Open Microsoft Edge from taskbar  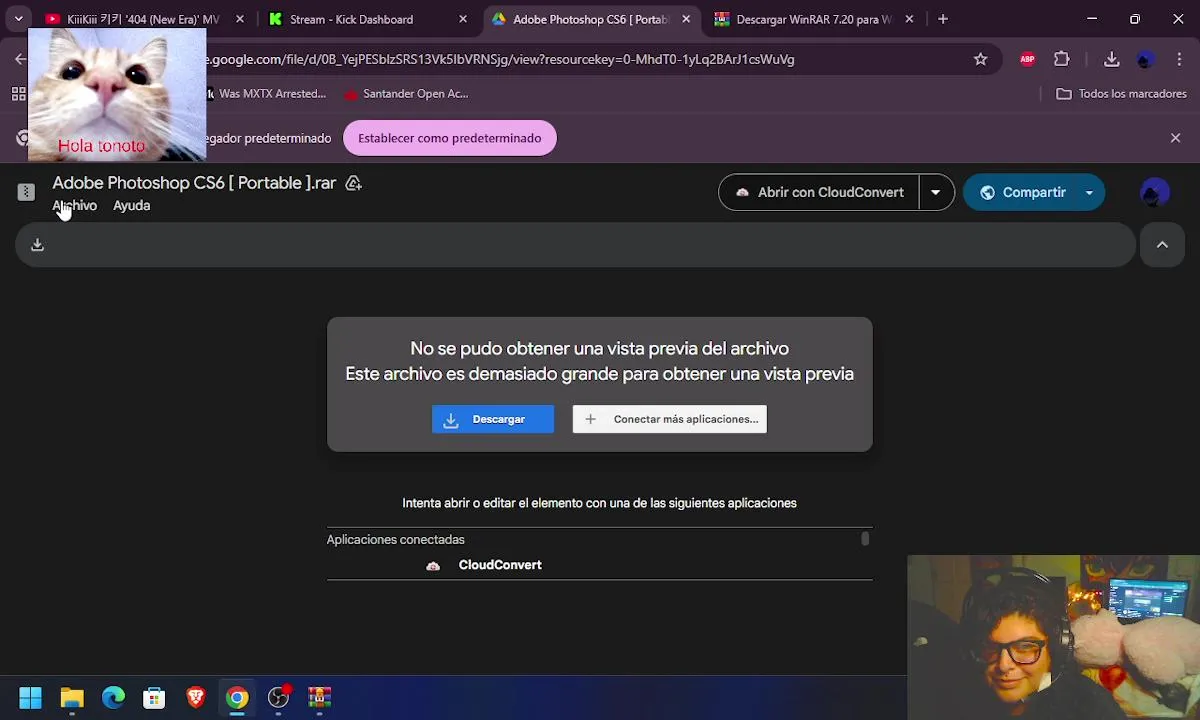click(x=113, y=697)
